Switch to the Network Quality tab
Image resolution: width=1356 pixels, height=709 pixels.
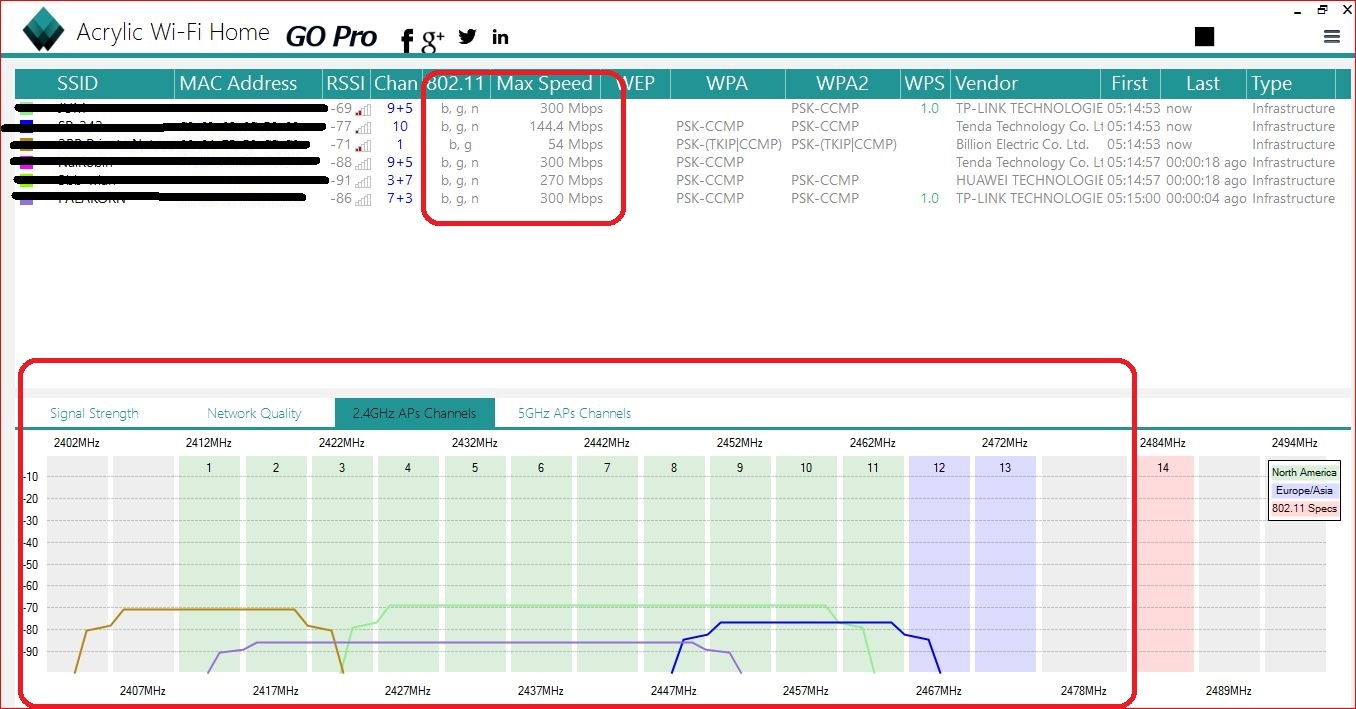254,413
